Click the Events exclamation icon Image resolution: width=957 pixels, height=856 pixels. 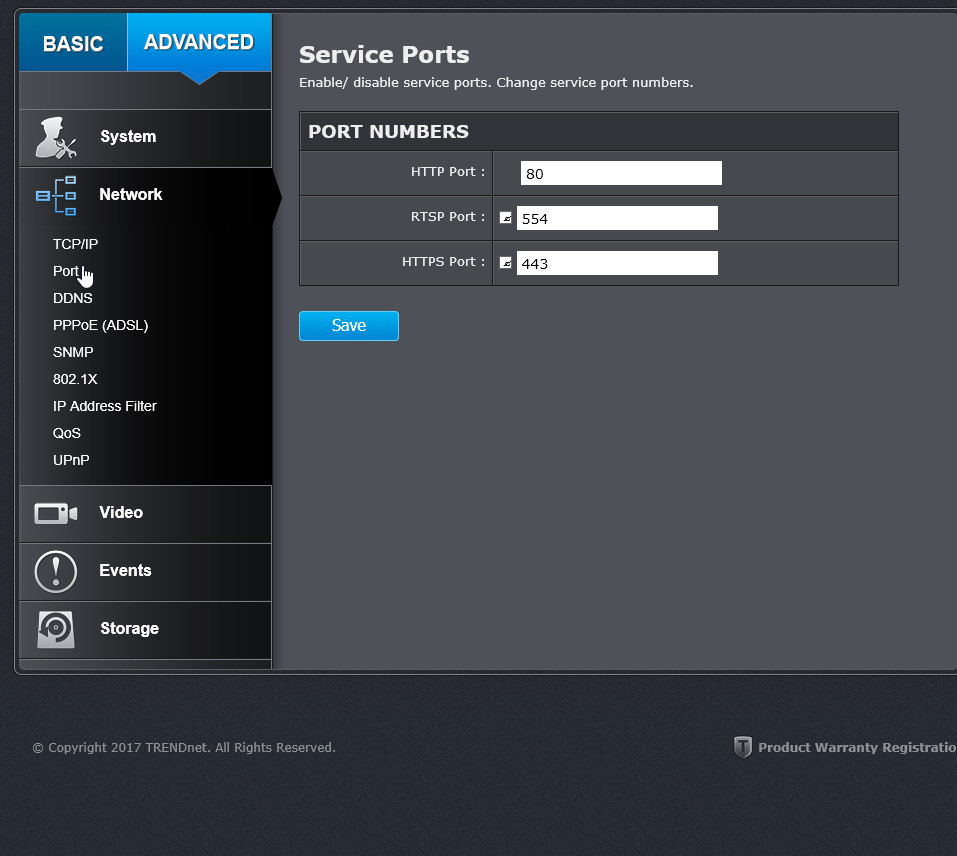[56, 572]
